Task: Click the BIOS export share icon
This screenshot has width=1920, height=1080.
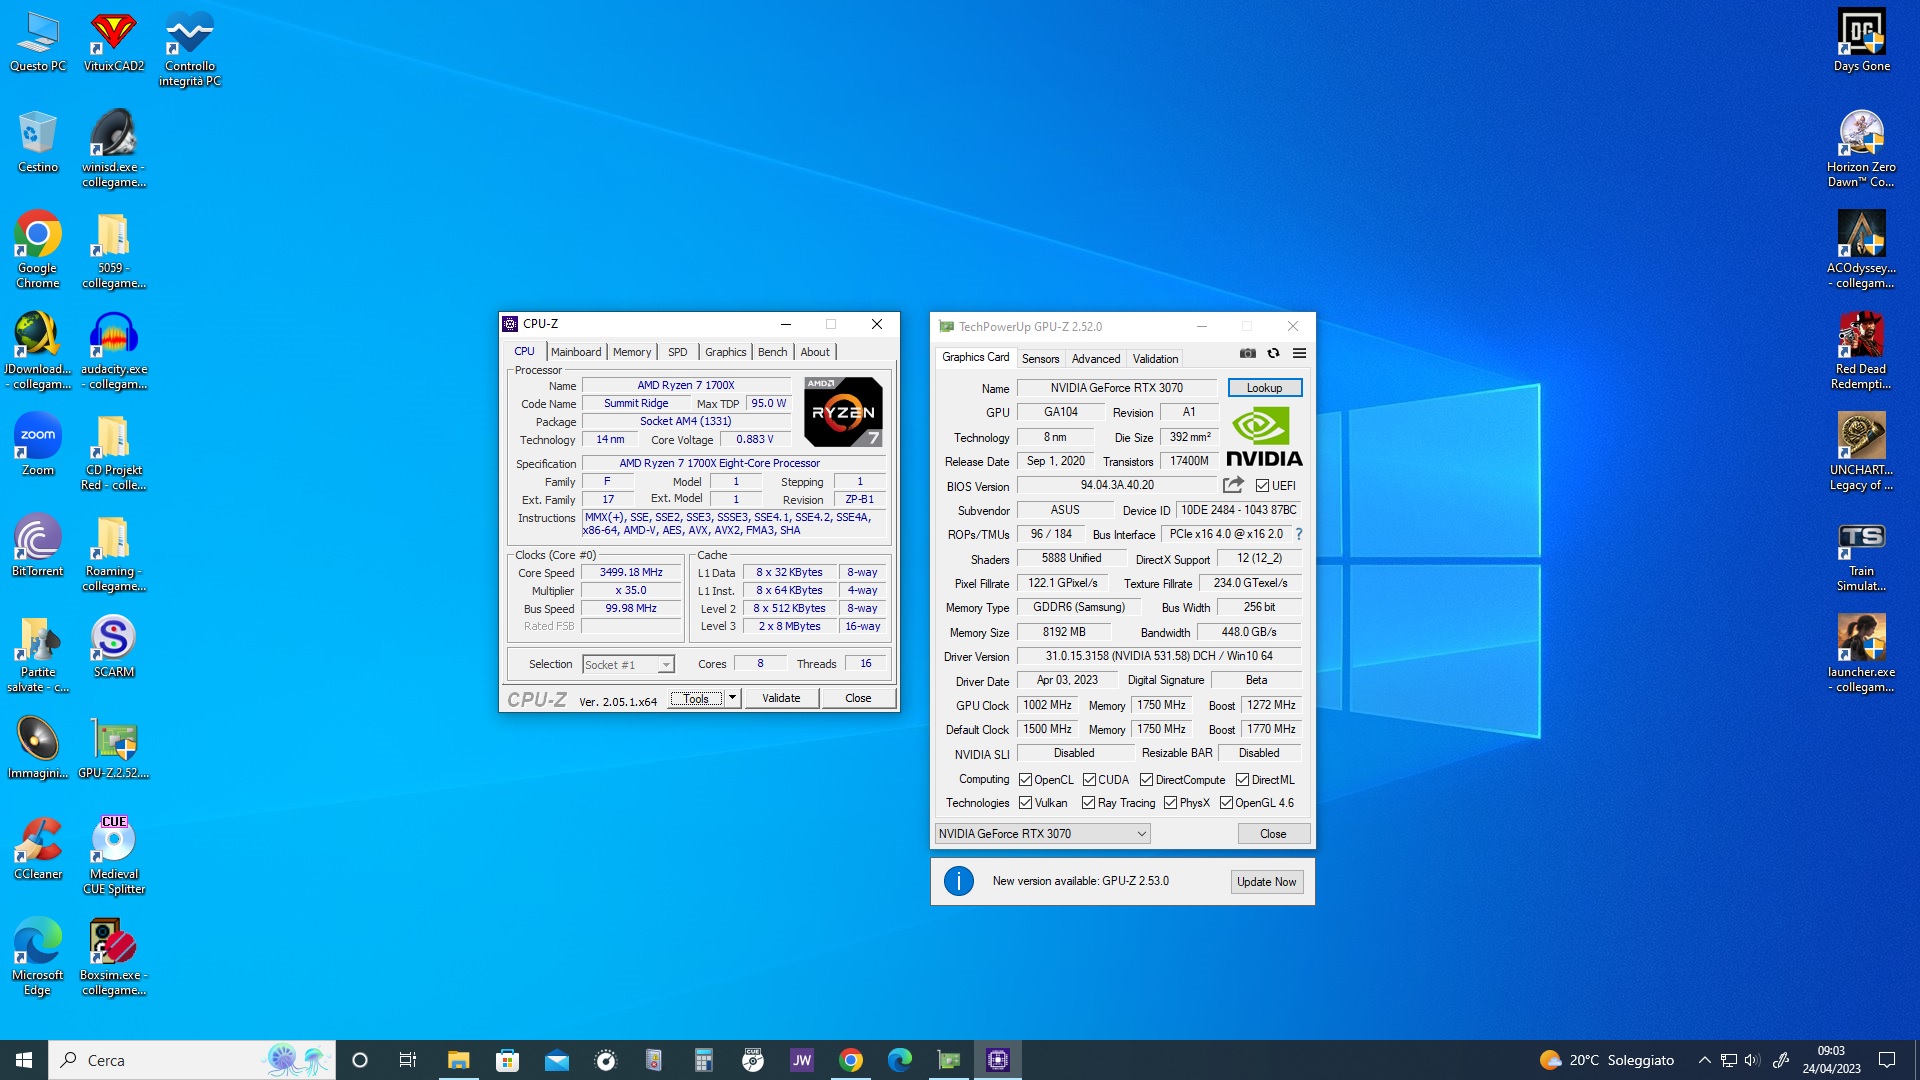Action: pyautogui.click(x=1233, y=485)
